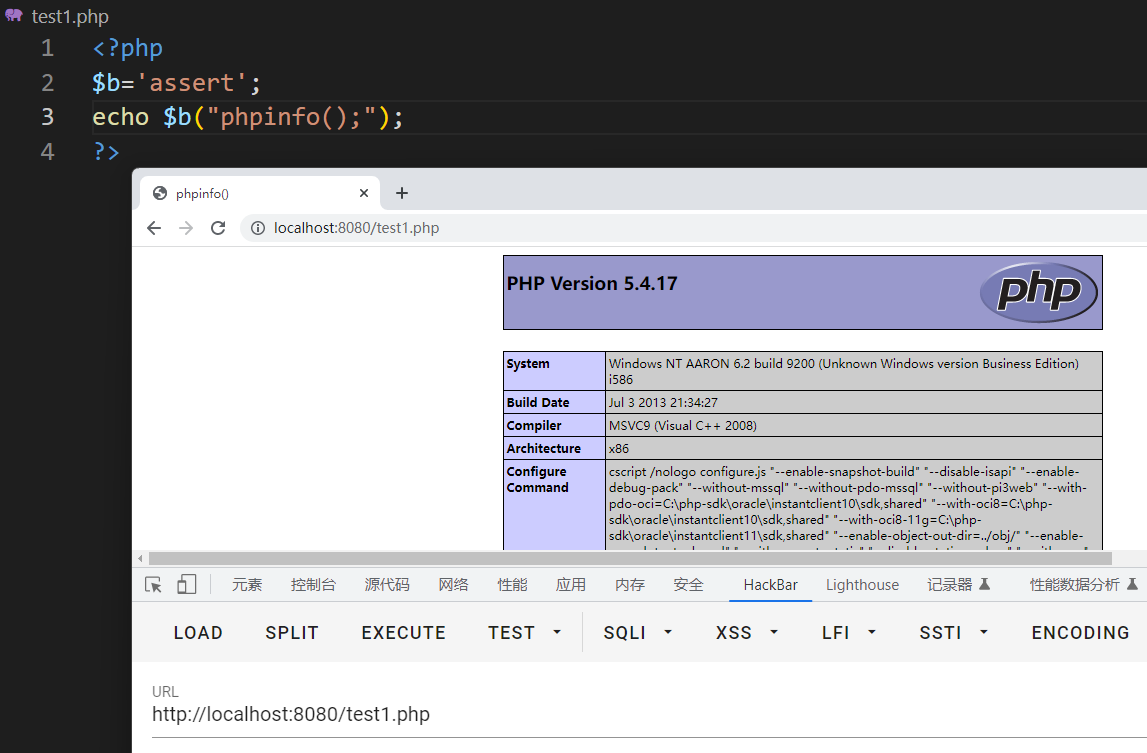Image resolution: width=1147 pixels, height=753 pixels.
Task: Click the PHP logo image
Action: 1038,292
